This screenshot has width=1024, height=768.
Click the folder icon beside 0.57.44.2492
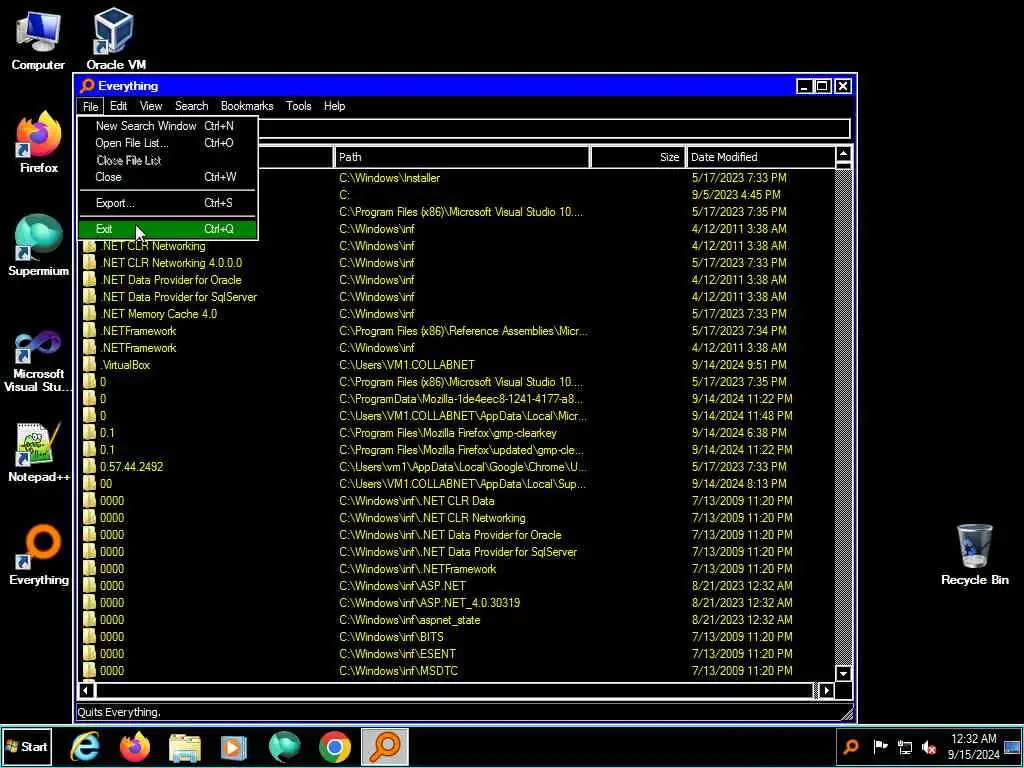tap(89, 466)
